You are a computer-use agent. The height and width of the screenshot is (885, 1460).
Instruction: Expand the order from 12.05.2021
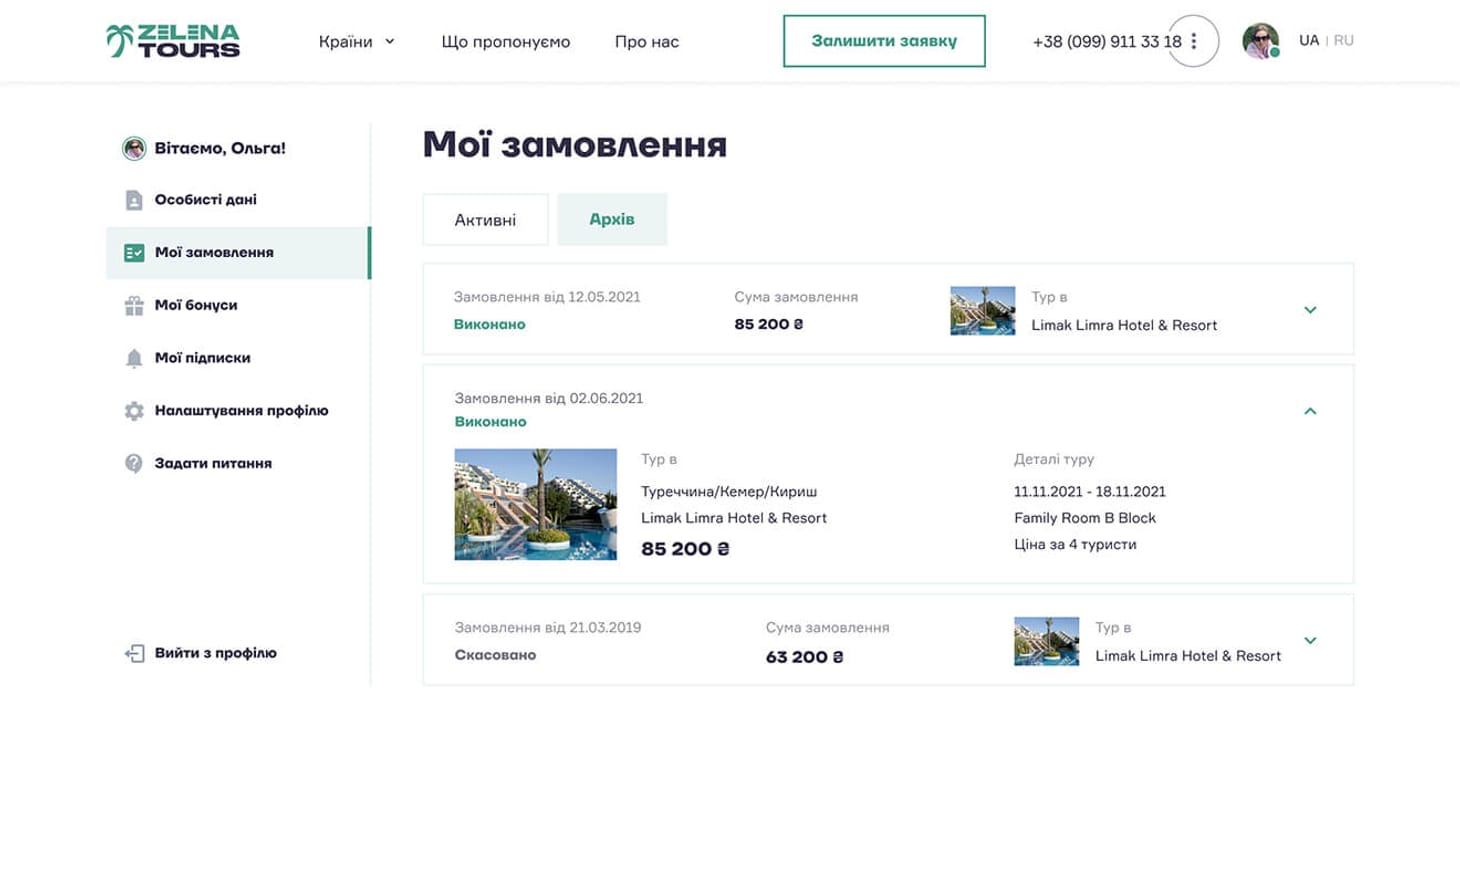coord(1310,310)
